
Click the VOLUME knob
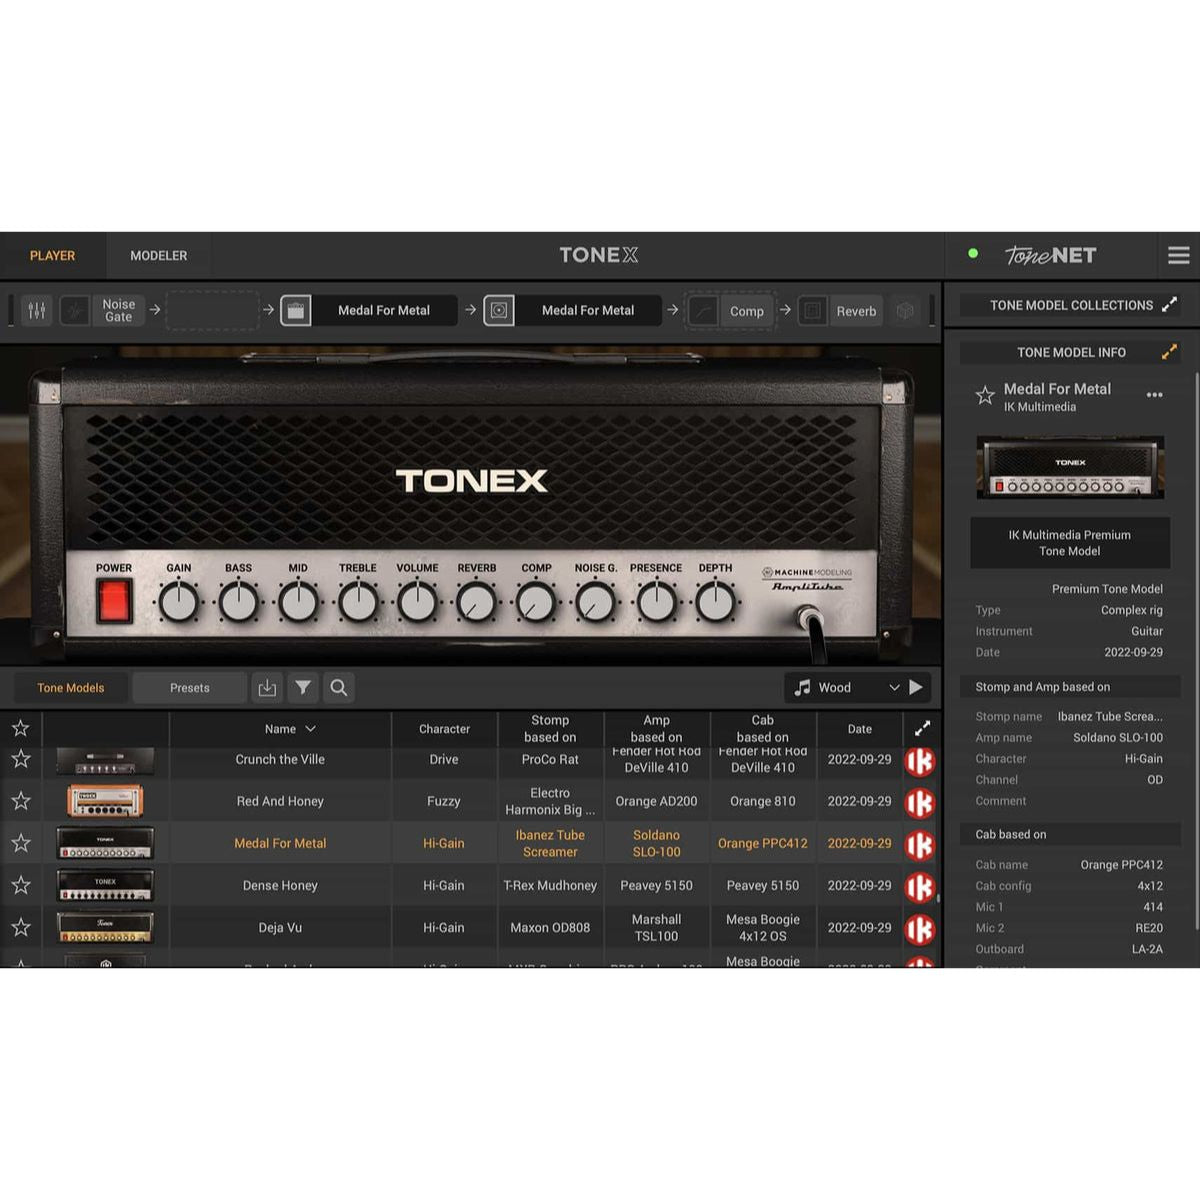point(417,603)
